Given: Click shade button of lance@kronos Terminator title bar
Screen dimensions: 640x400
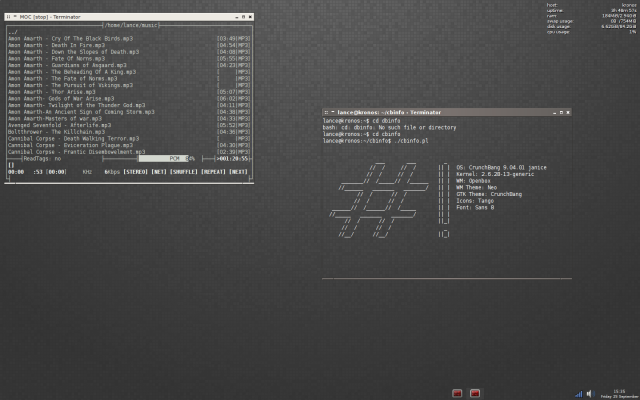Looking at the screenshot, I should tap(333, 112).
